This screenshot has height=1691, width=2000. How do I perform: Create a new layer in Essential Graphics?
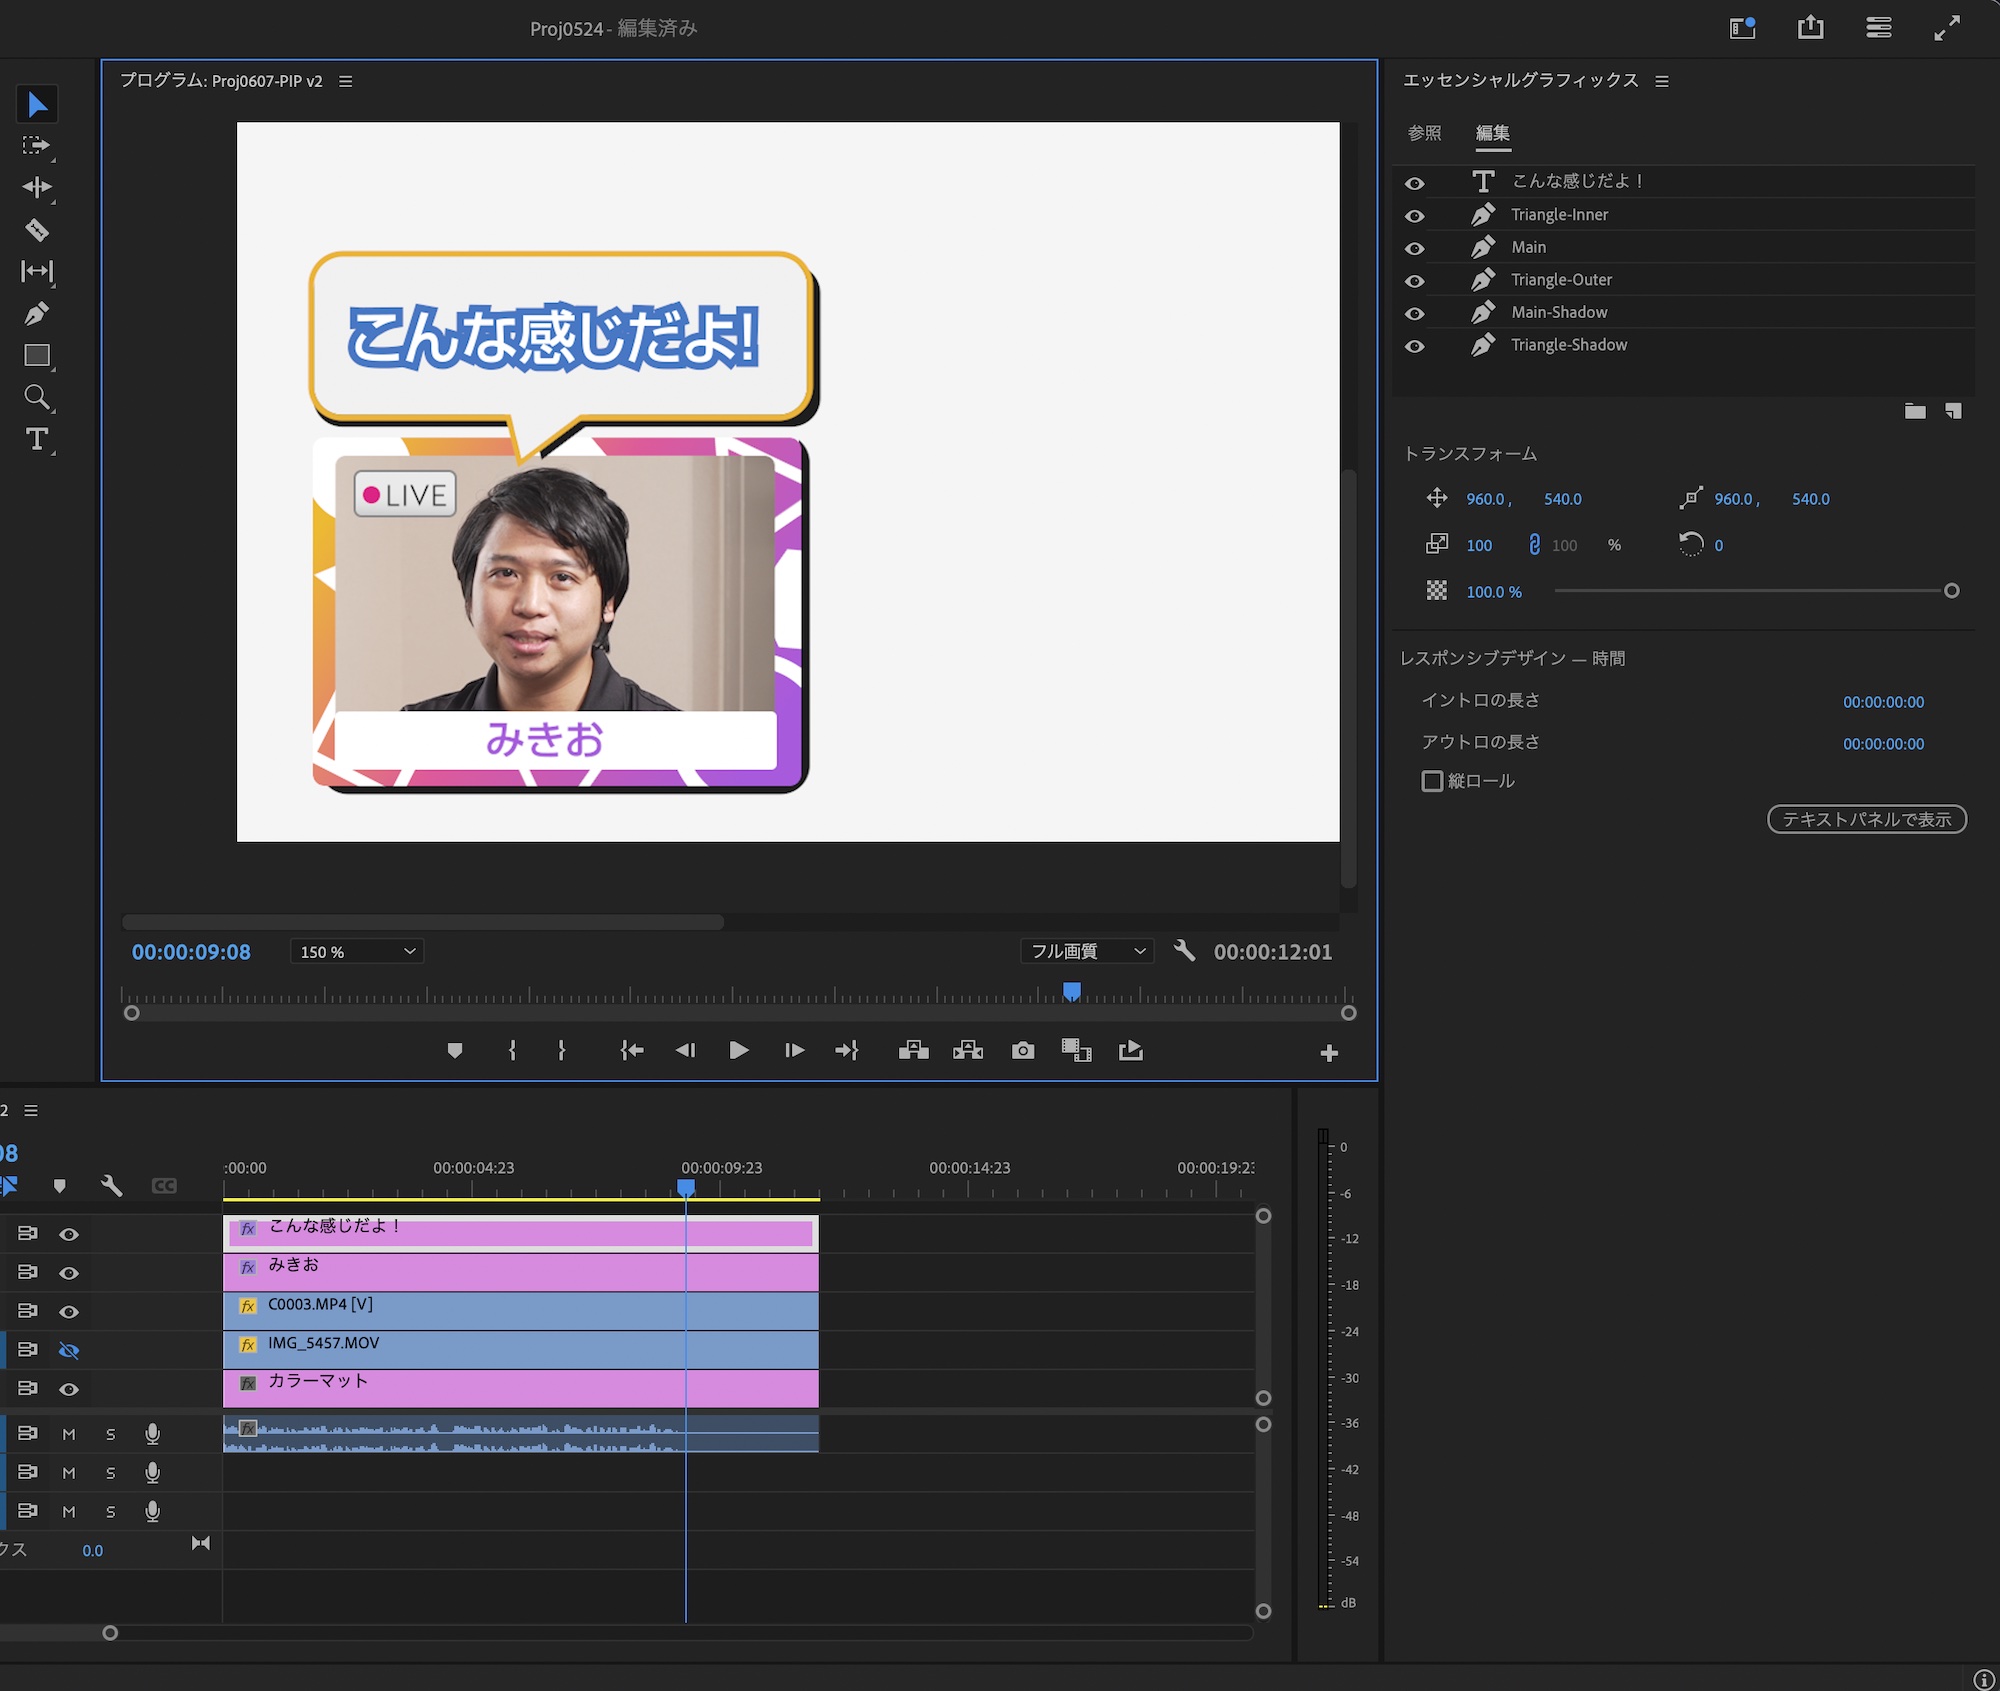(x=1953, y=411)
